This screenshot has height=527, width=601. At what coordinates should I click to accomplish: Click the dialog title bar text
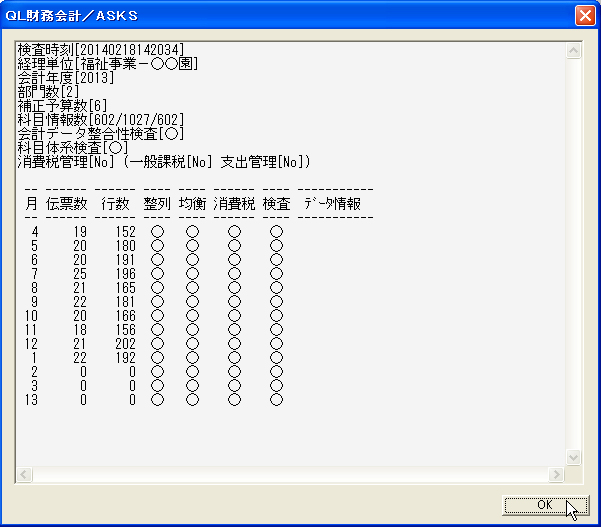click(x=72, y=16)
